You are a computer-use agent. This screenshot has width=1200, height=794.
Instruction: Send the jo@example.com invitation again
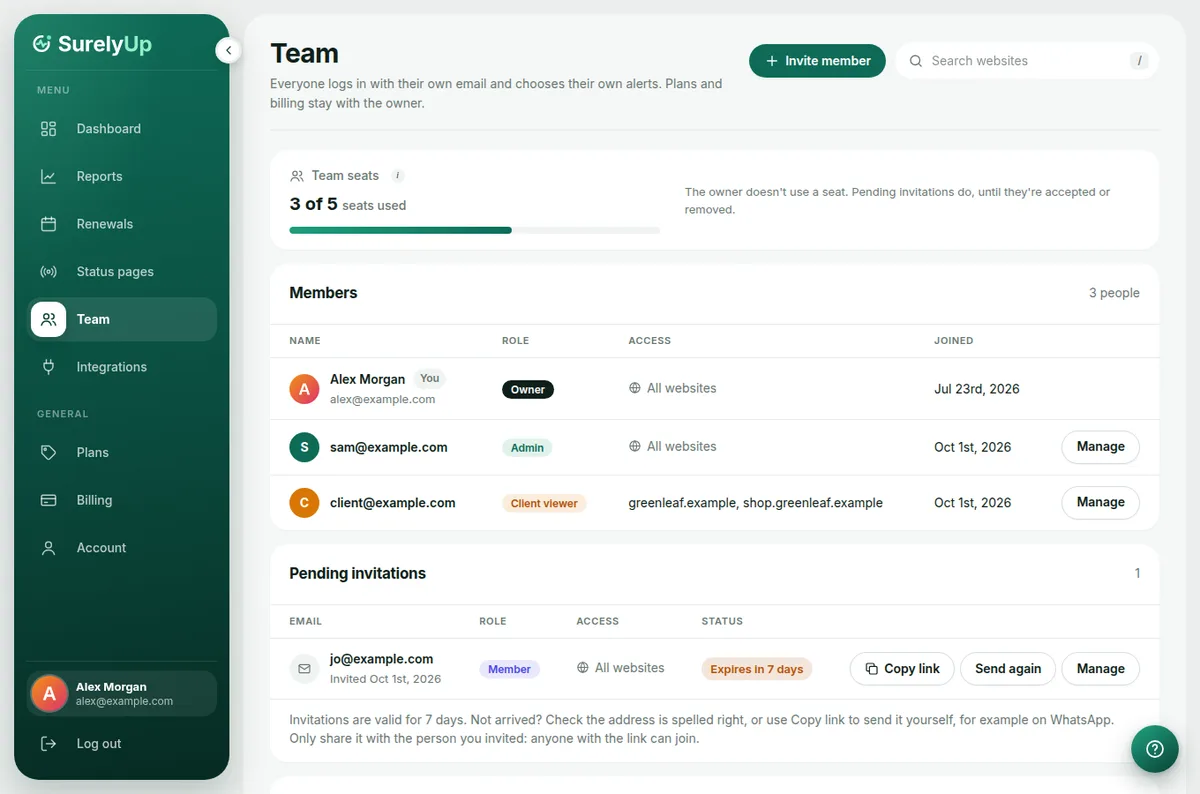(x=1008, y=669)
